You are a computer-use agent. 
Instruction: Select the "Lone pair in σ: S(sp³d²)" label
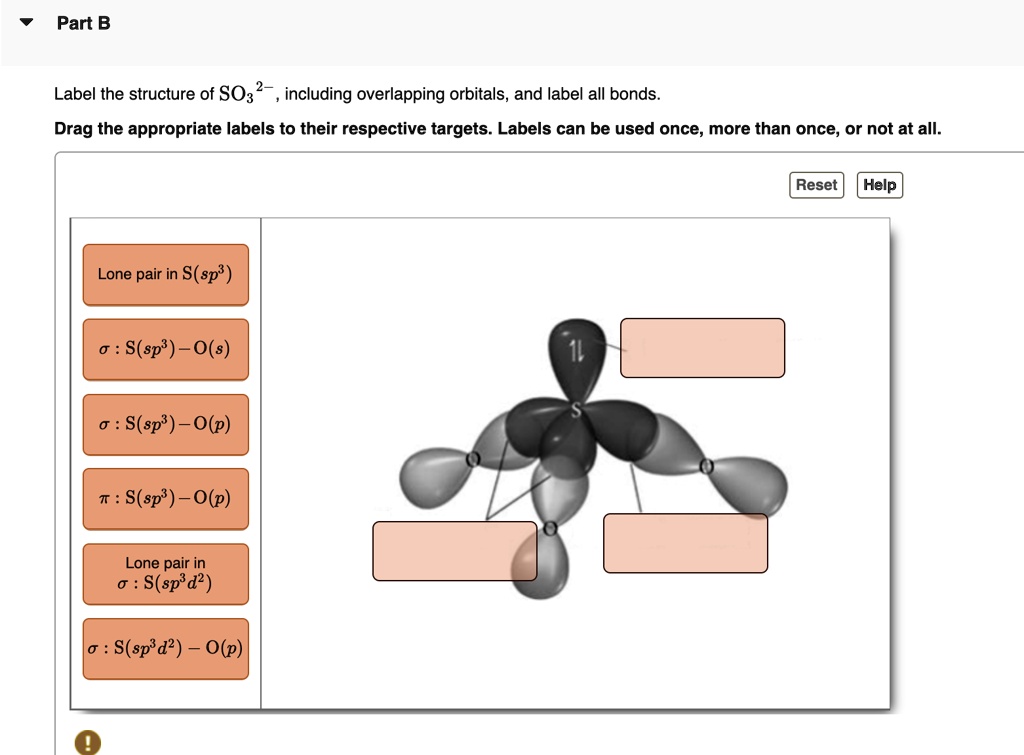[x=165, y=573]
